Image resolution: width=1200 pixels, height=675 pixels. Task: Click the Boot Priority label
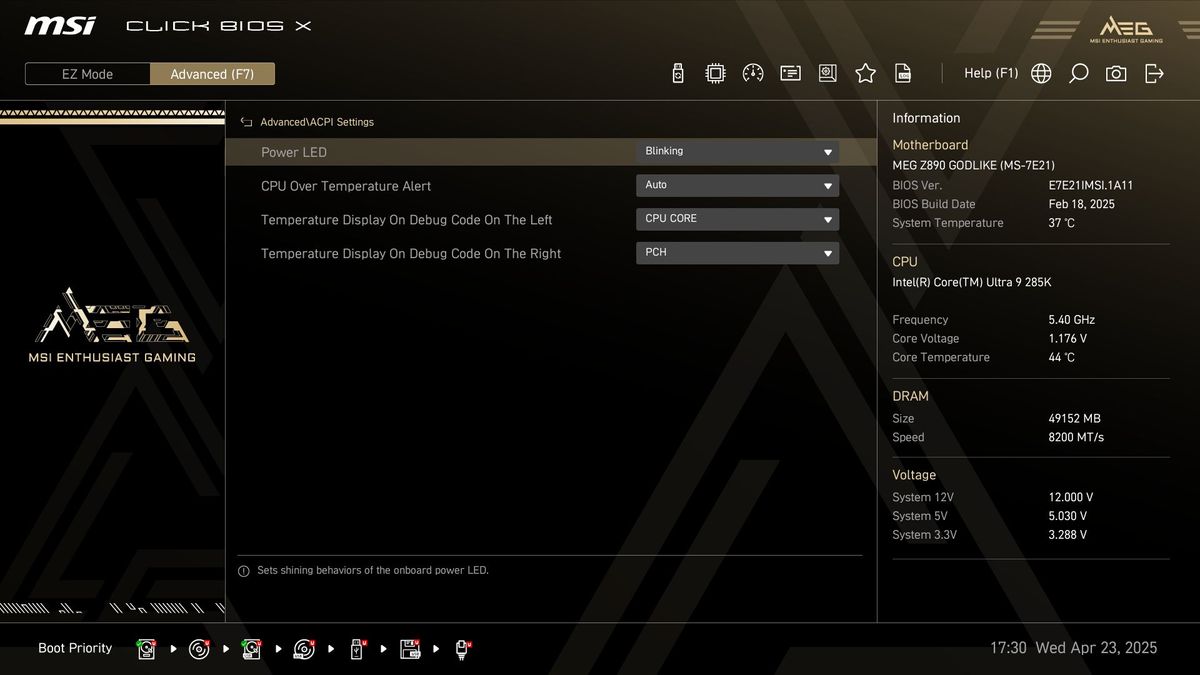pos(75,648)
